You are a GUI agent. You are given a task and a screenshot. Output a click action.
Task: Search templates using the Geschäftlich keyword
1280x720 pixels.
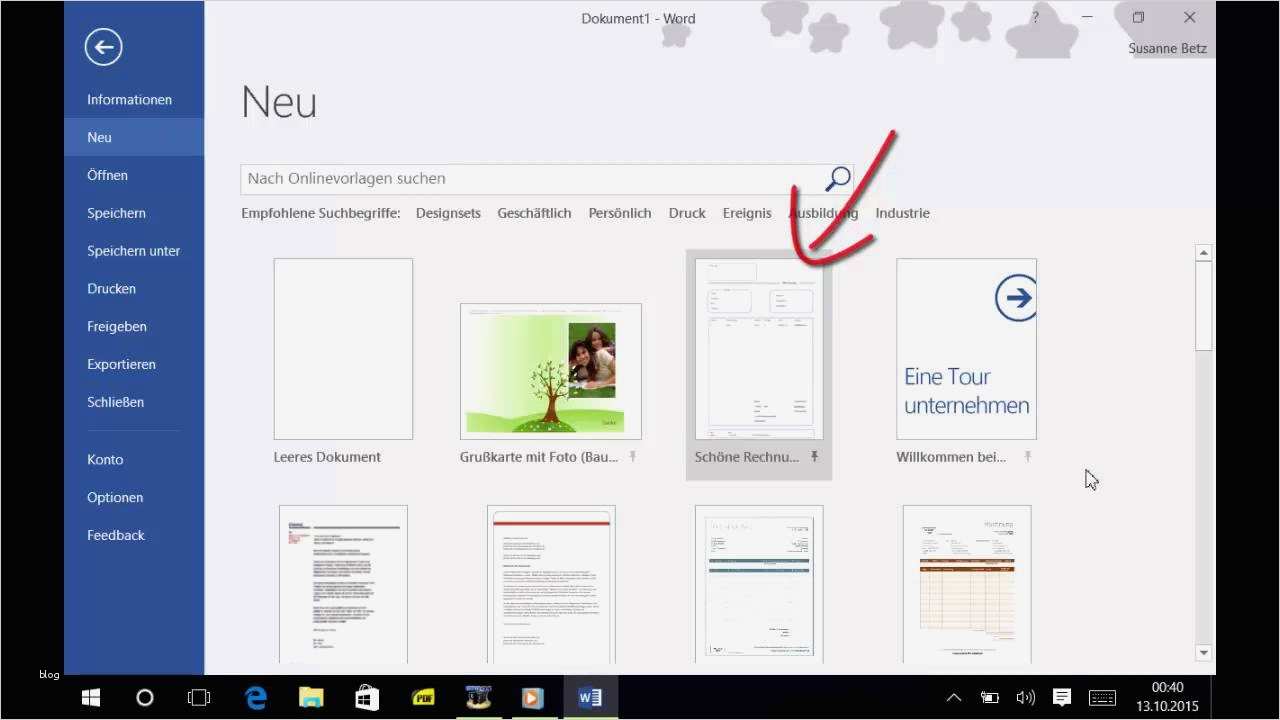click(534, 213)
